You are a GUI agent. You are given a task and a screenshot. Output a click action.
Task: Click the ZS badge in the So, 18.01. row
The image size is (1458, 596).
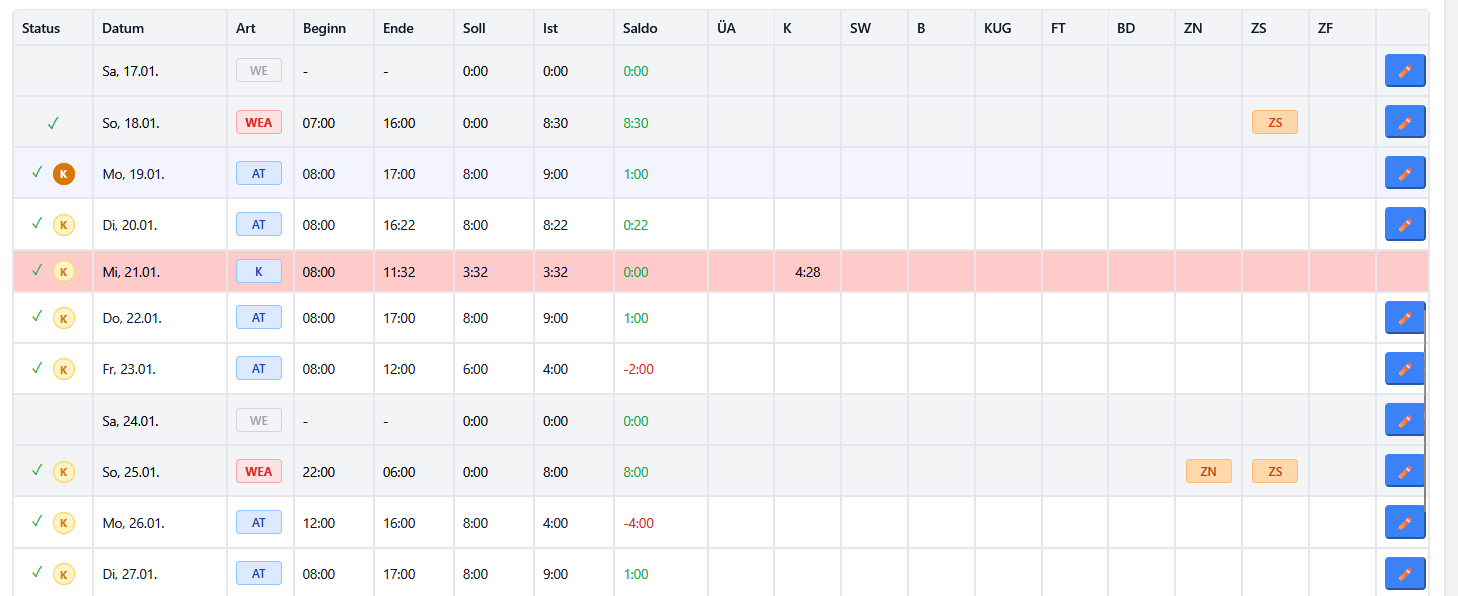tap(1275, 122)
